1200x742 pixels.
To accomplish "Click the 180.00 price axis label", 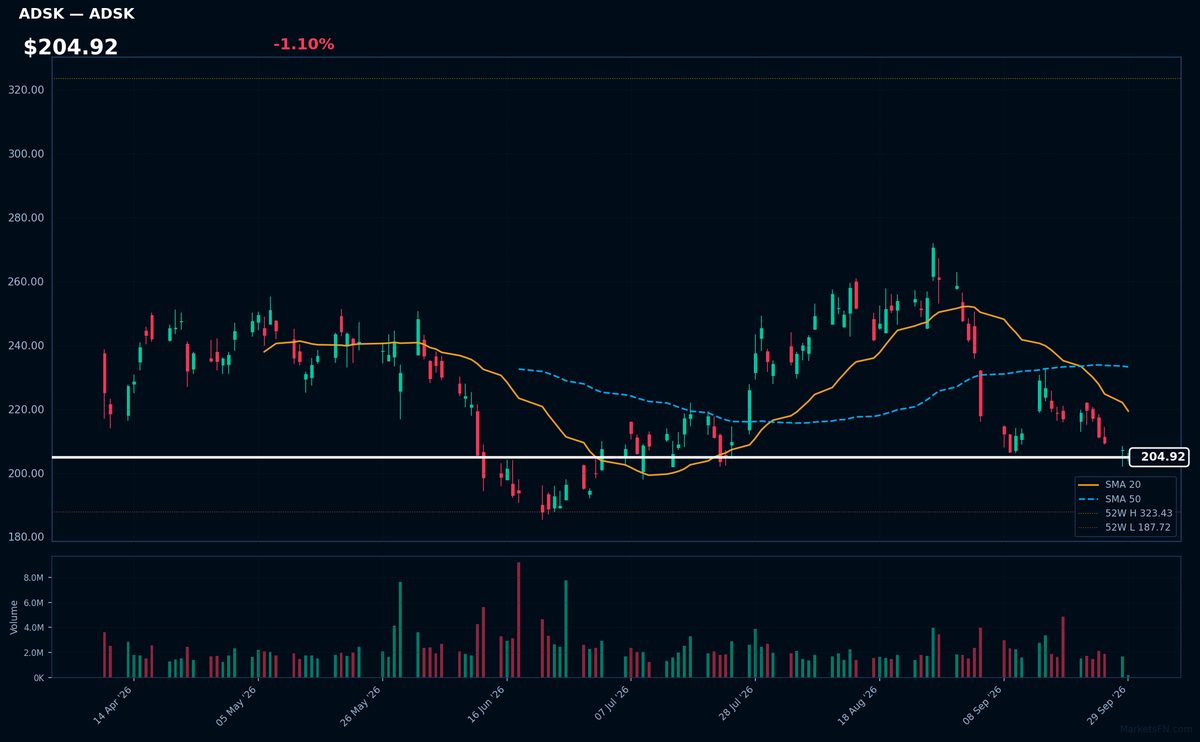I will click(x=26, y=537).
